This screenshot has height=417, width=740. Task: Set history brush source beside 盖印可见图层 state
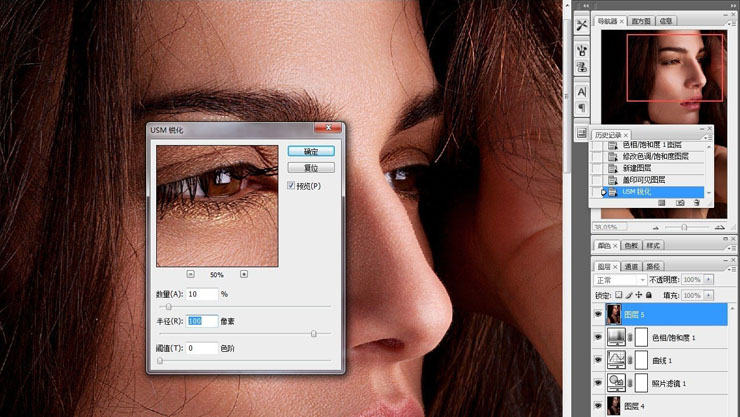(597, 180)
